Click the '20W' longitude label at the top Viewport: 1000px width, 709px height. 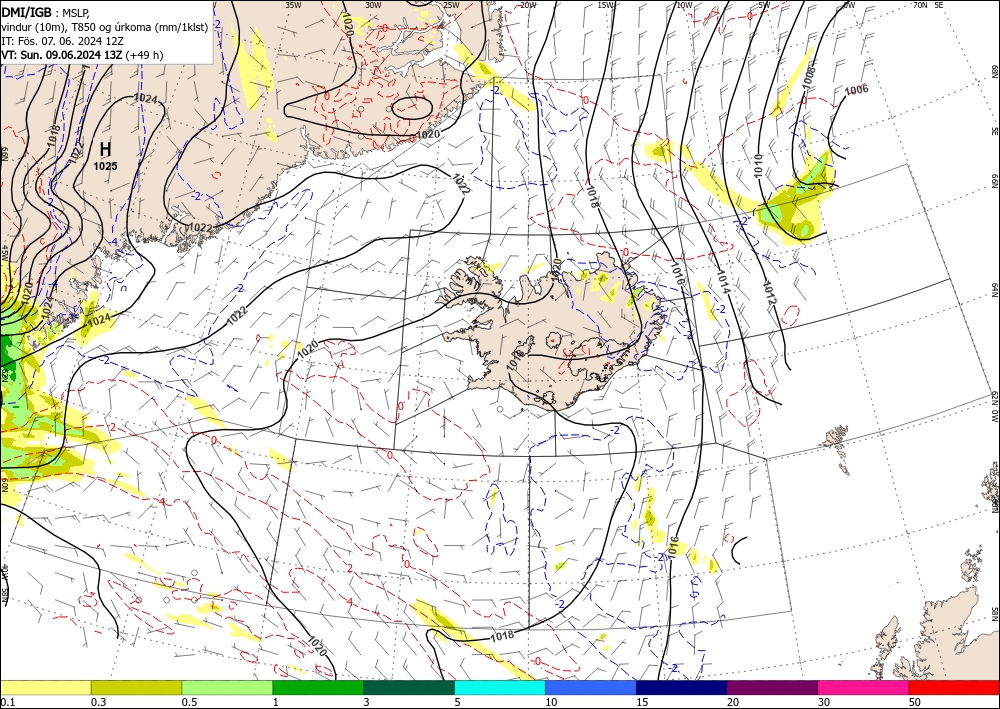pos(528,5)
